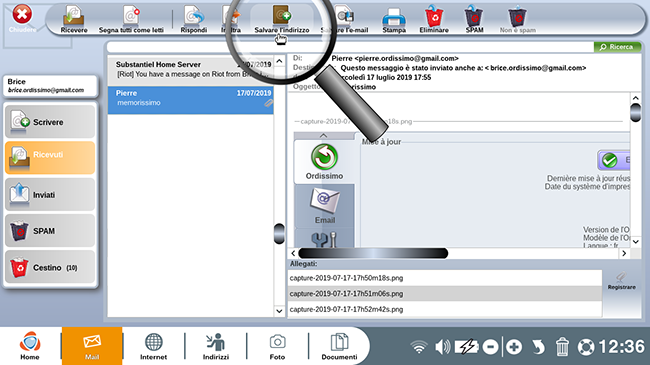
Task: Open the SPAM folder in sidebar
Action: click(x=50, y=231)
